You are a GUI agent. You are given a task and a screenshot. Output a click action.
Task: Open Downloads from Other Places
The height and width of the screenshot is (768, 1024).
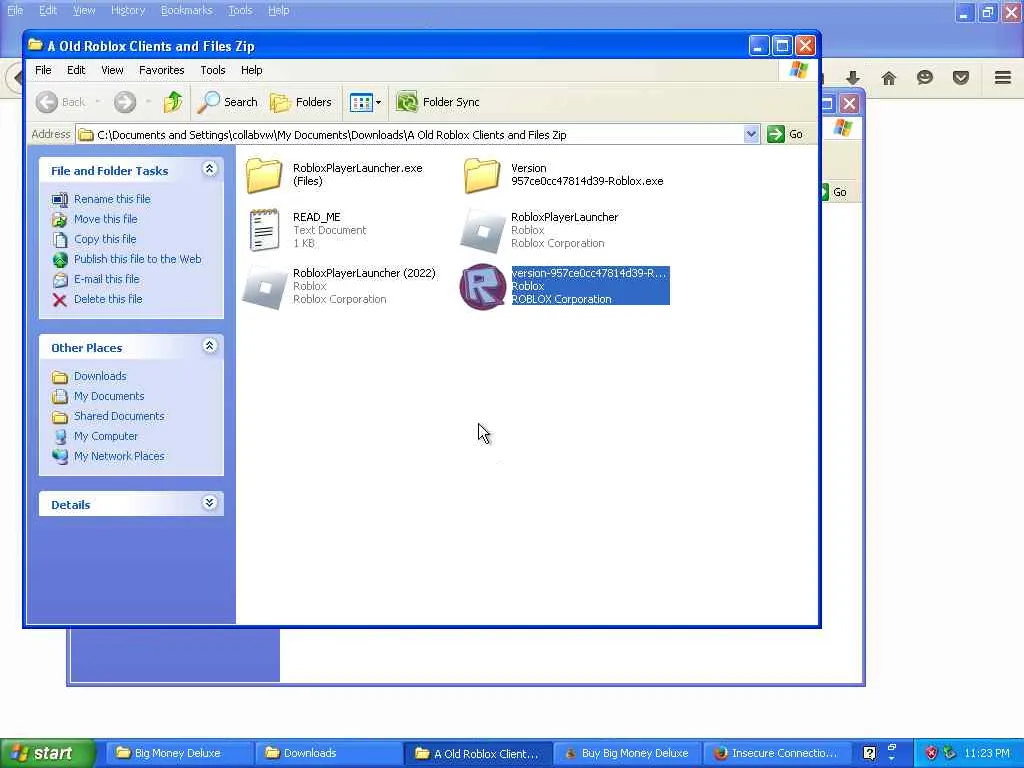point(100,376)
